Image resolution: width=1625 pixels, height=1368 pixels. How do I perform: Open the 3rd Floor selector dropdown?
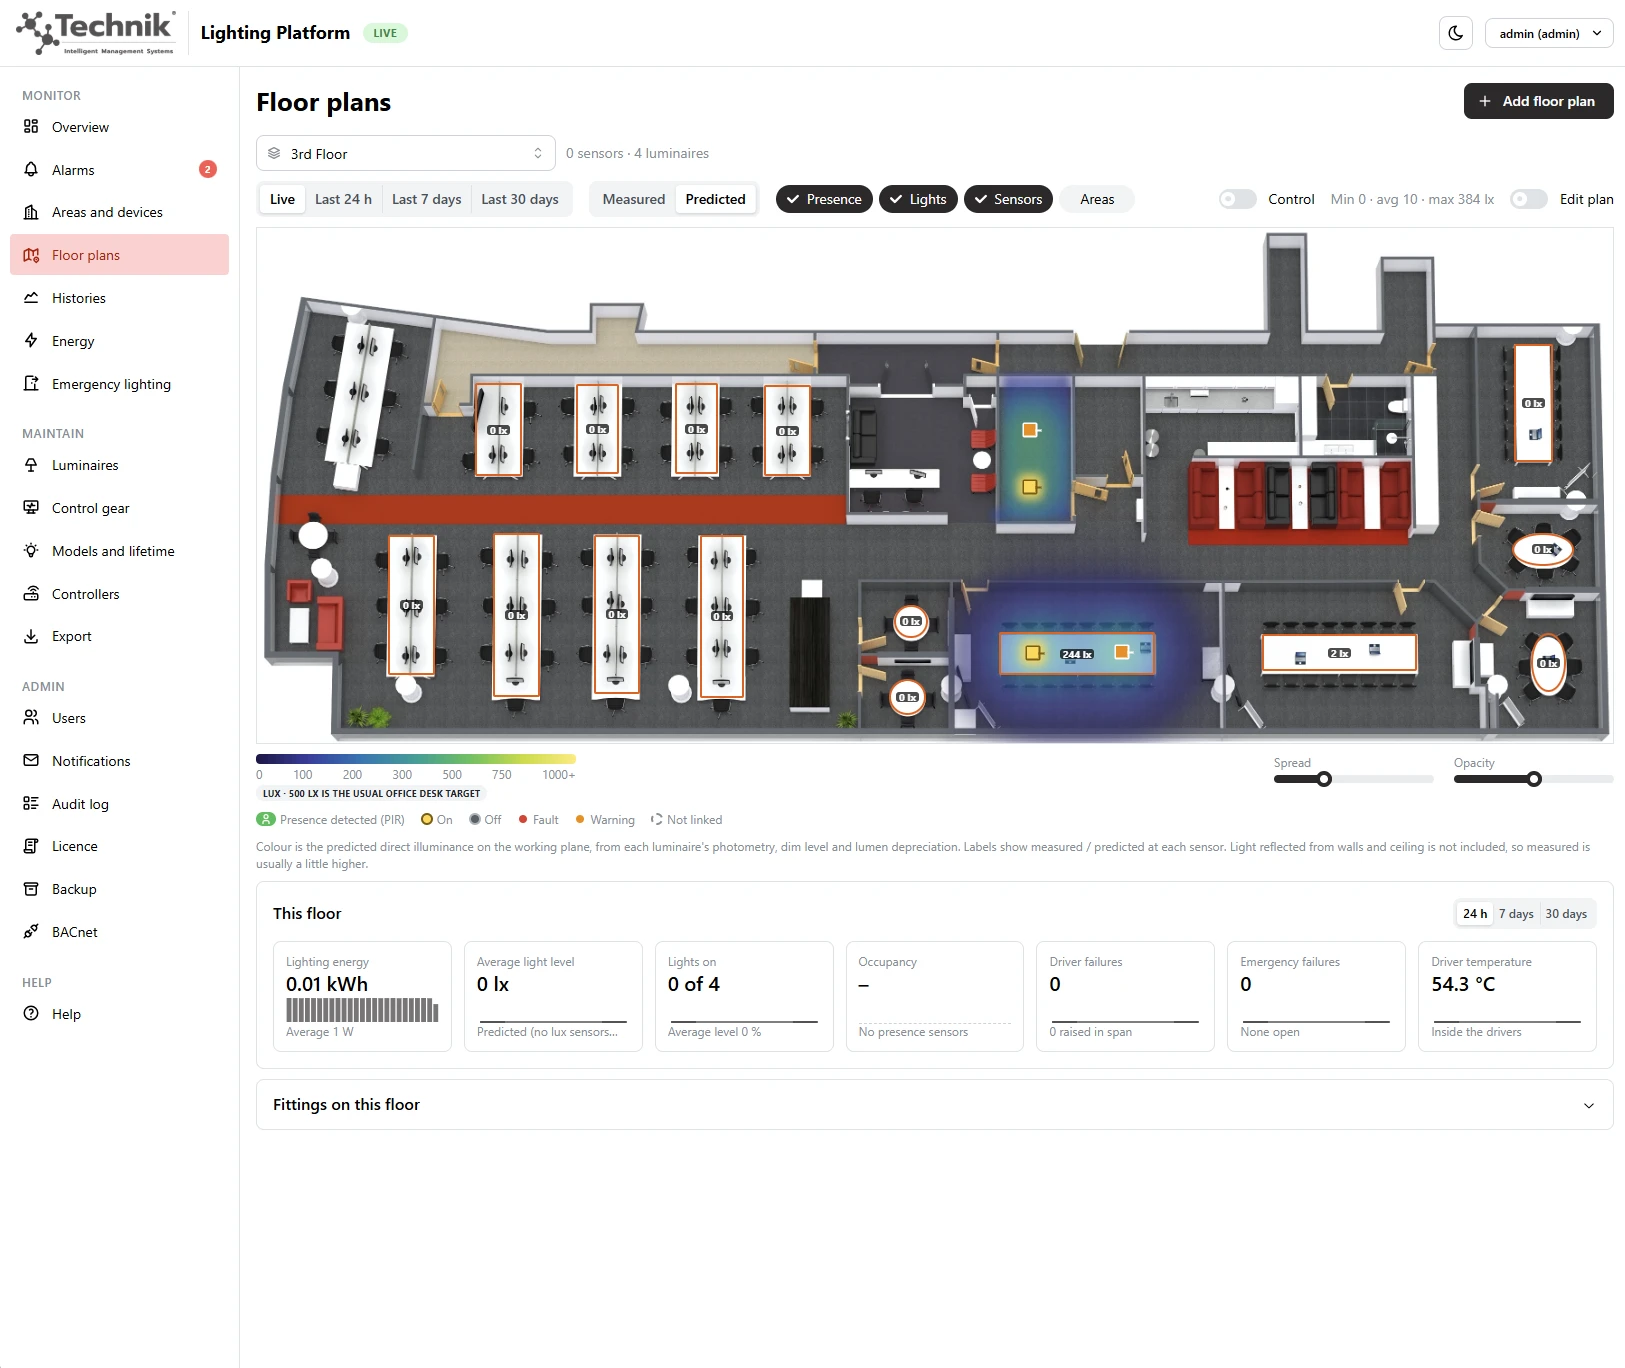pos(405,153)
